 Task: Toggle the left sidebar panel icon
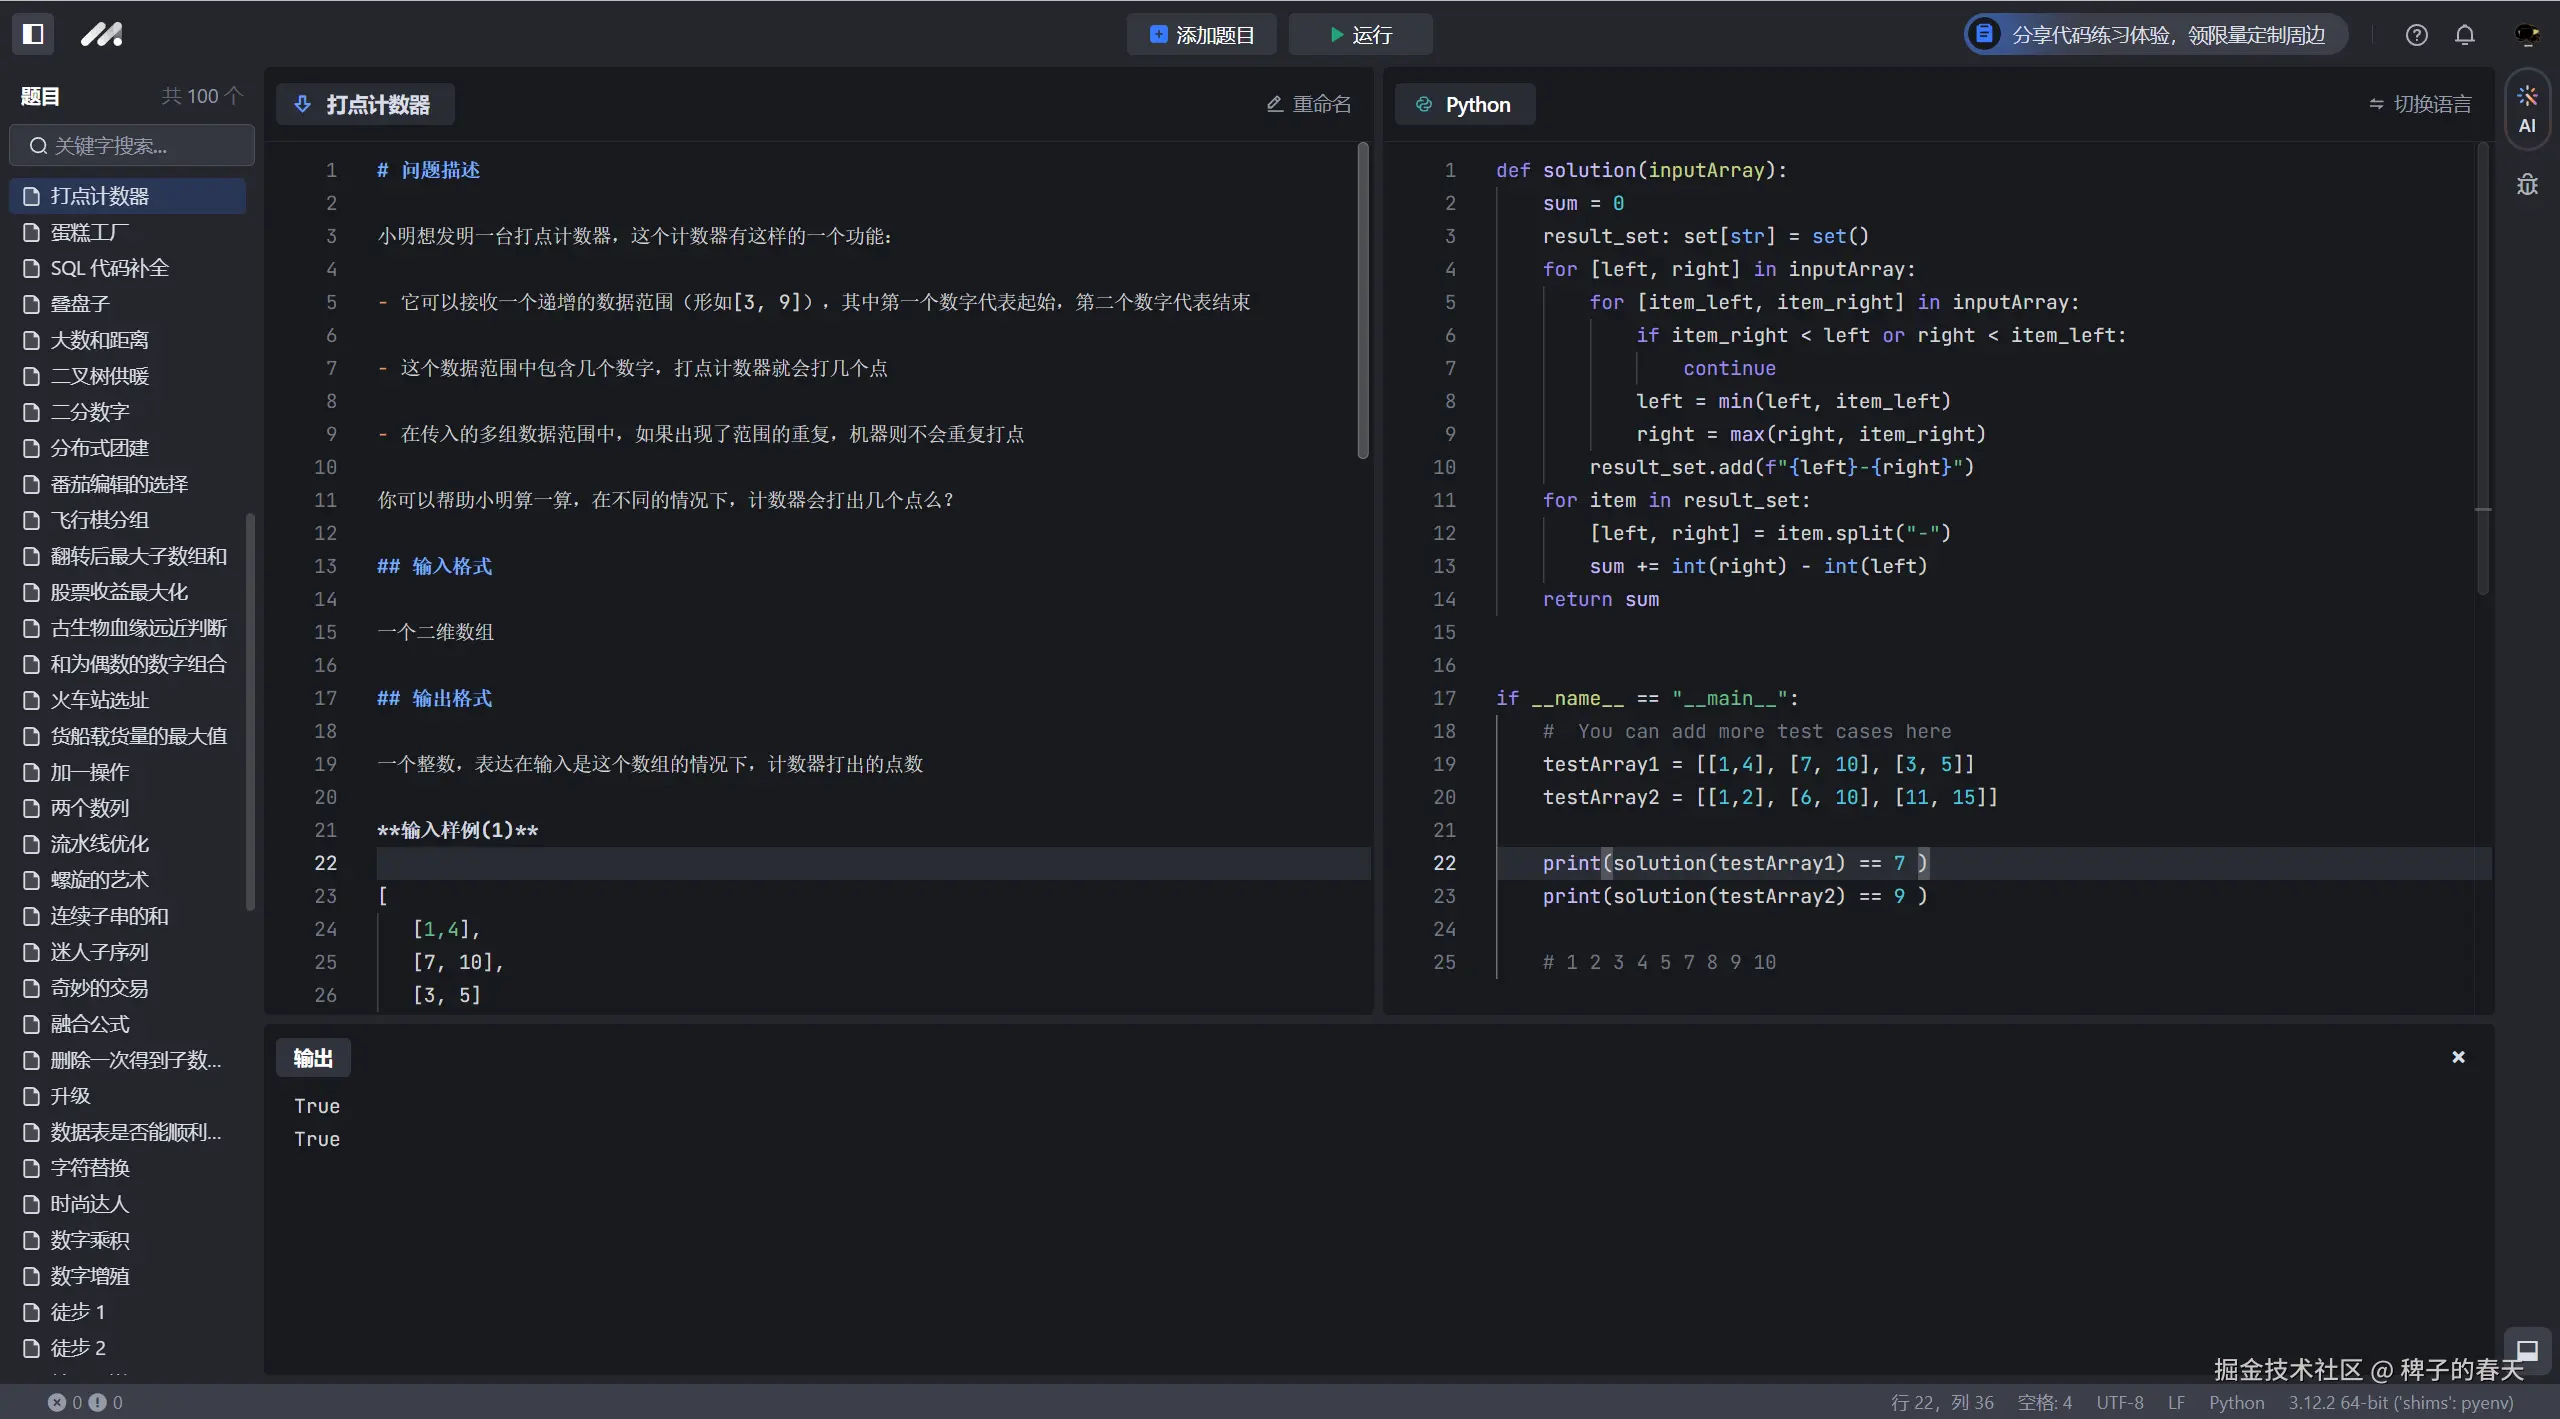point(33,34)
